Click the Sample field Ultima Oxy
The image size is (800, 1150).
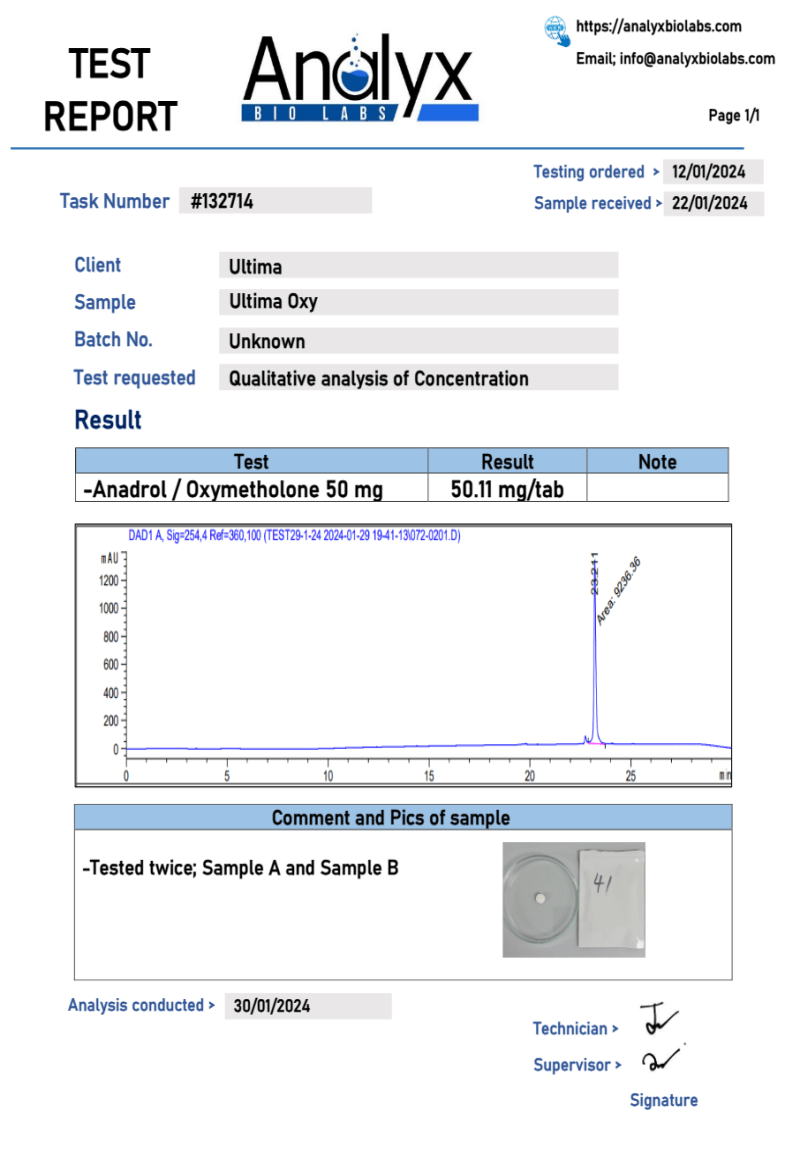point(418,302)
